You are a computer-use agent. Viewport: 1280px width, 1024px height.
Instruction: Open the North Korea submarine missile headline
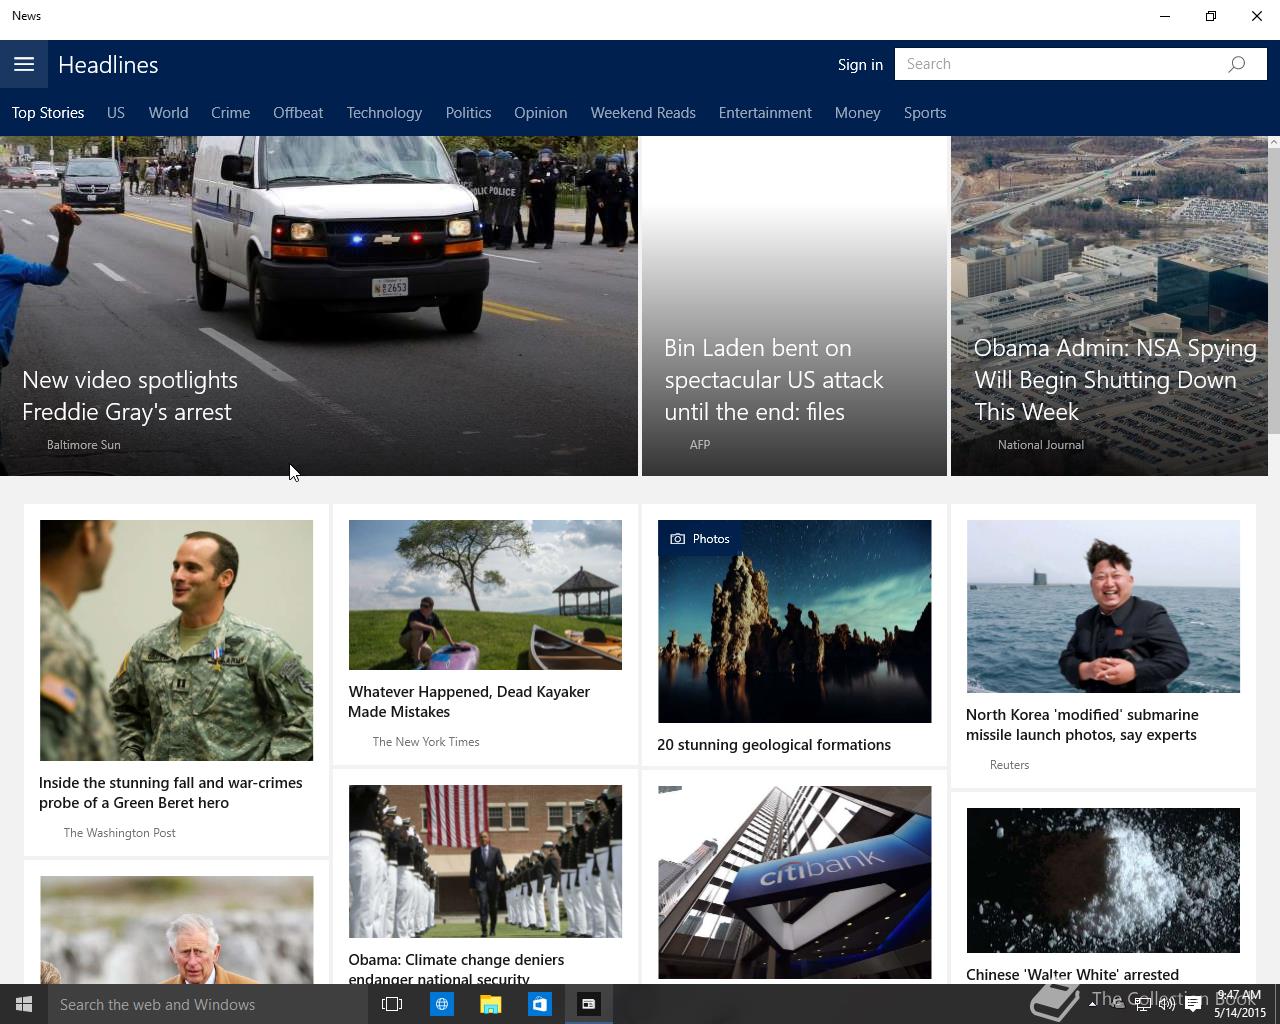(x=1082, y=725)
